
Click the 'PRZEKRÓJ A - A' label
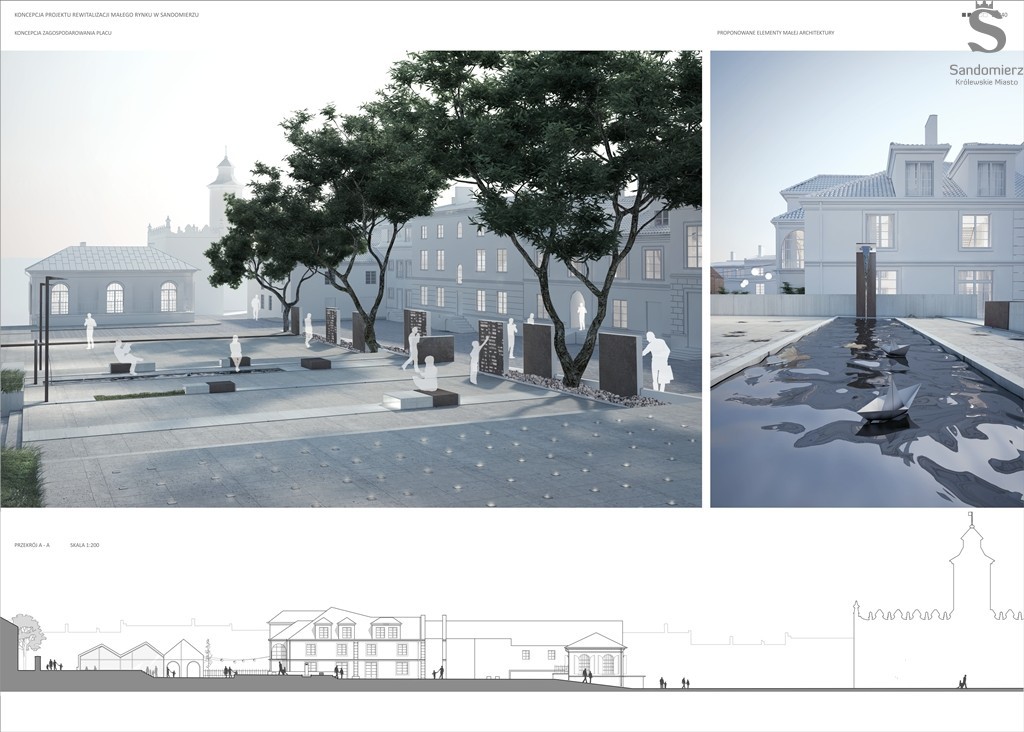point(35,545)
